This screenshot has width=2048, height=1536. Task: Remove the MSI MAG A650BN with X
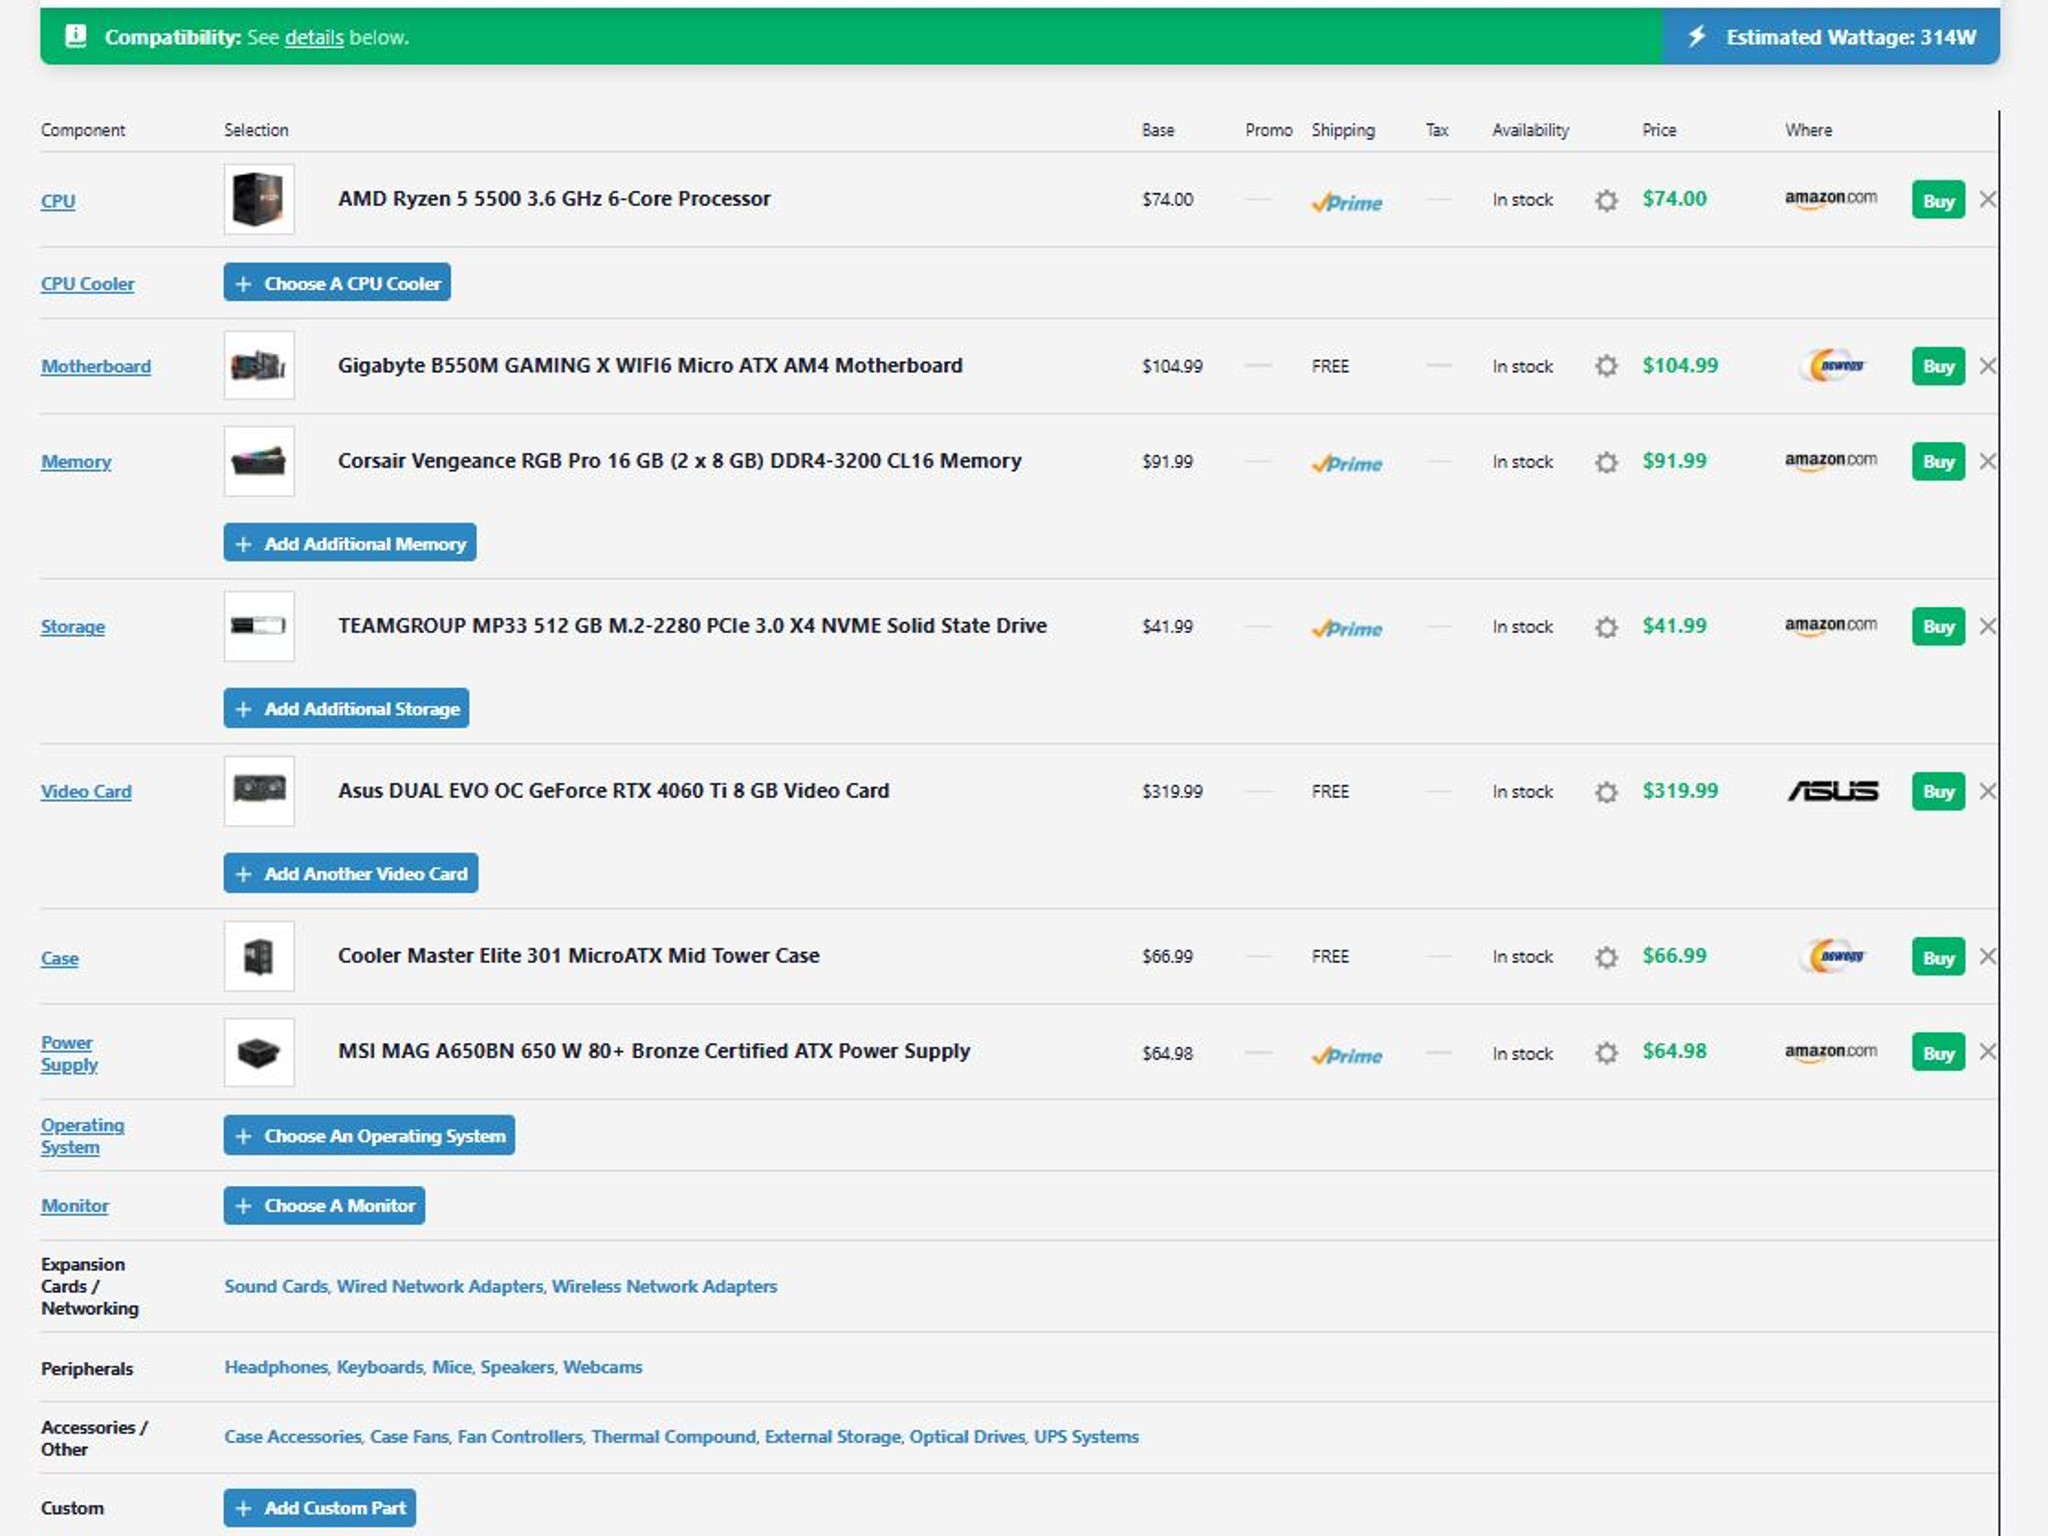[x=1988, y=1051]
